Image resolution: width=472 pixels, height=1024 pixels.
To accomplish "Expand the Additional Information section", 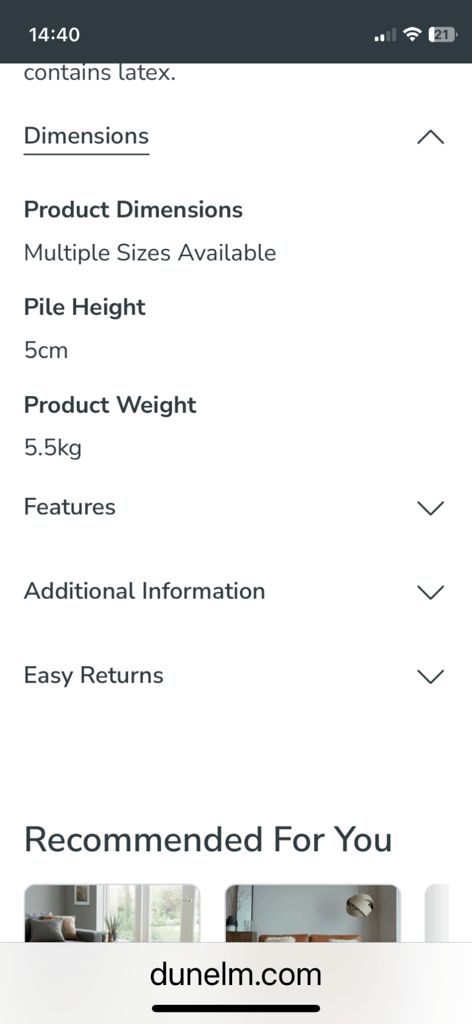I will tap(144, 591).
